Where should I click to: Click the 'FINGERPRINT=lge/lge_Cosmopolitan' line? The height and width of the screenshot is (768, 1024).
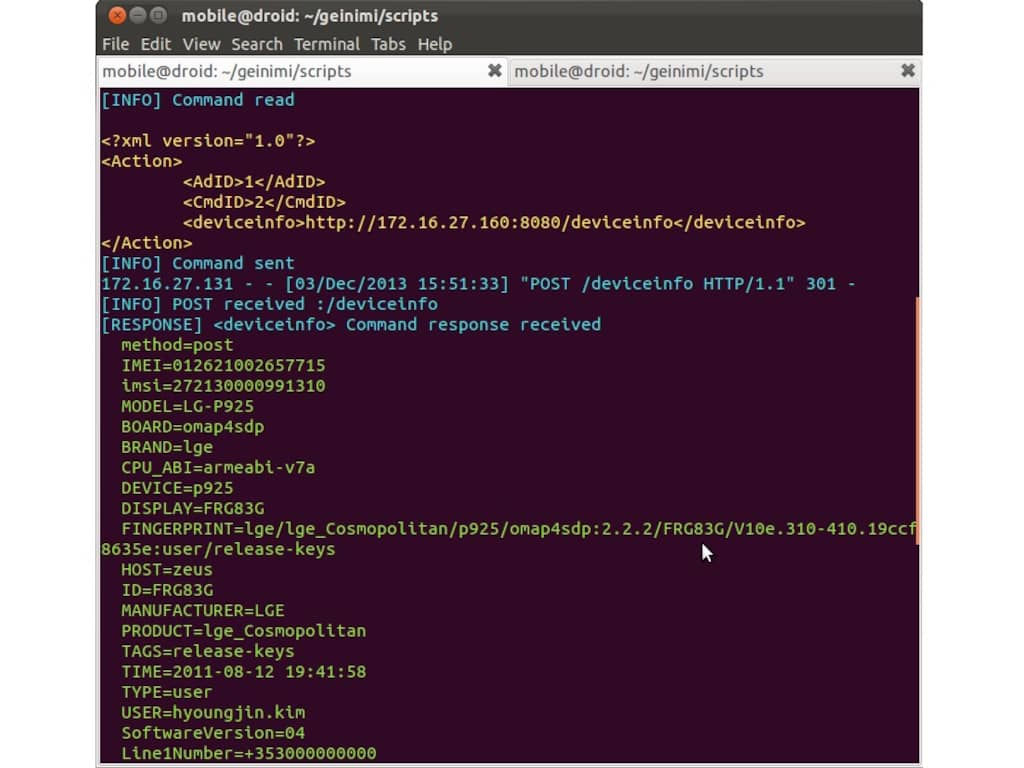point(519,529)
